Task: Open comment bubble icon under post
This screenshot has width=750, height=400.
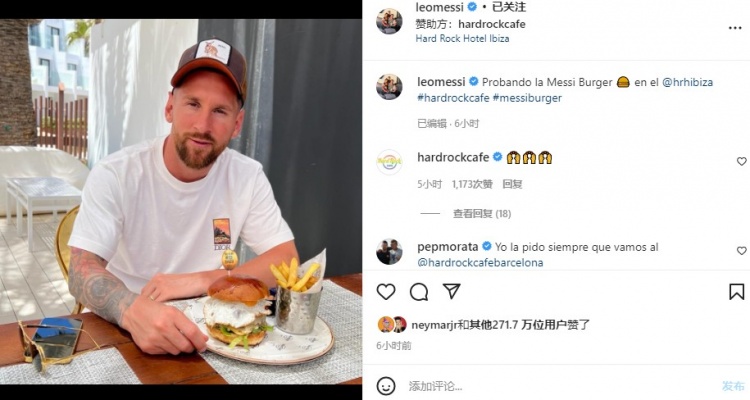Action: [x=419, y=291]
